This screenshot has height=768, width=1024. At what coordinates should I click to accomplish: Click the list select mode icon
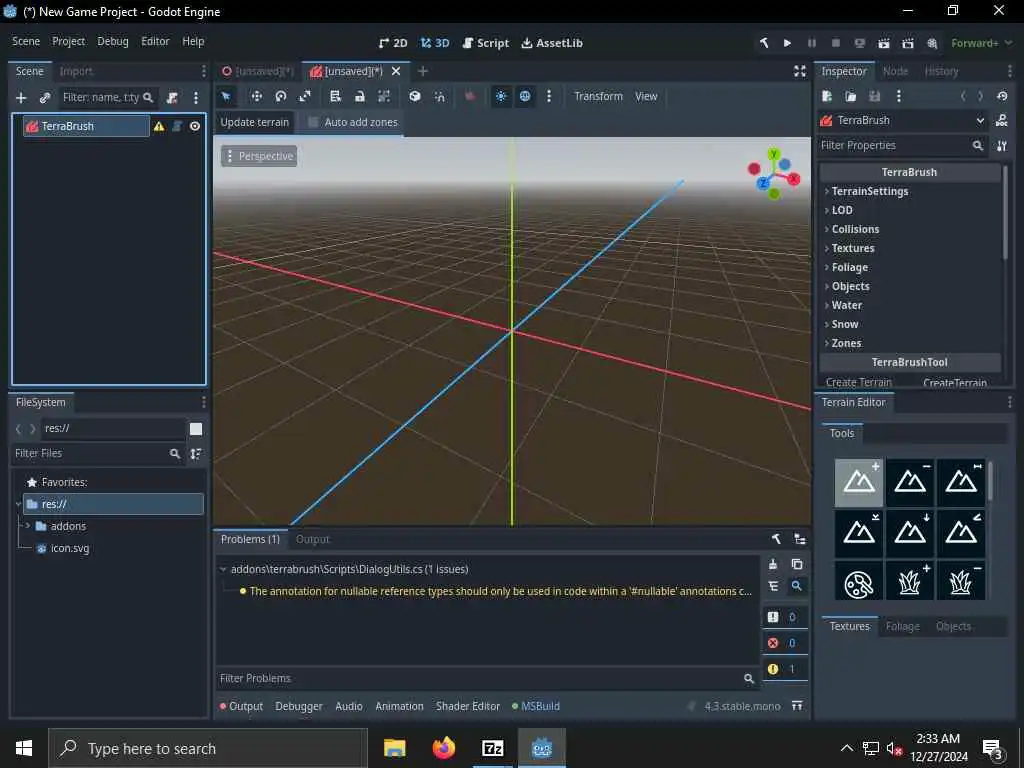pos(335,97)
